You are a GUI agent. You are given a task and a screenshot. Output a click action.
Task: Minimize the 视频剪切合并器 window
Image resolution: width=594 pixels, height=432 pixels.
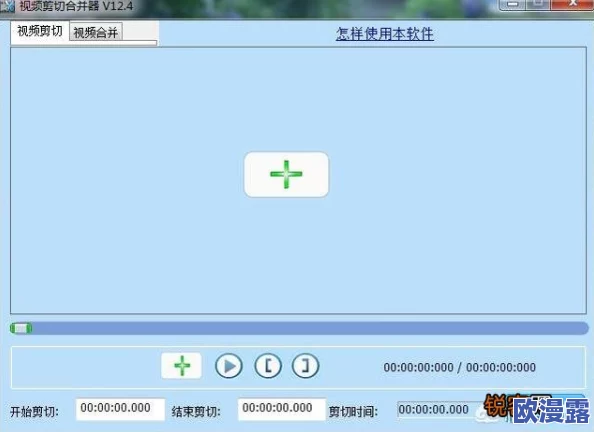pos(512,4)
